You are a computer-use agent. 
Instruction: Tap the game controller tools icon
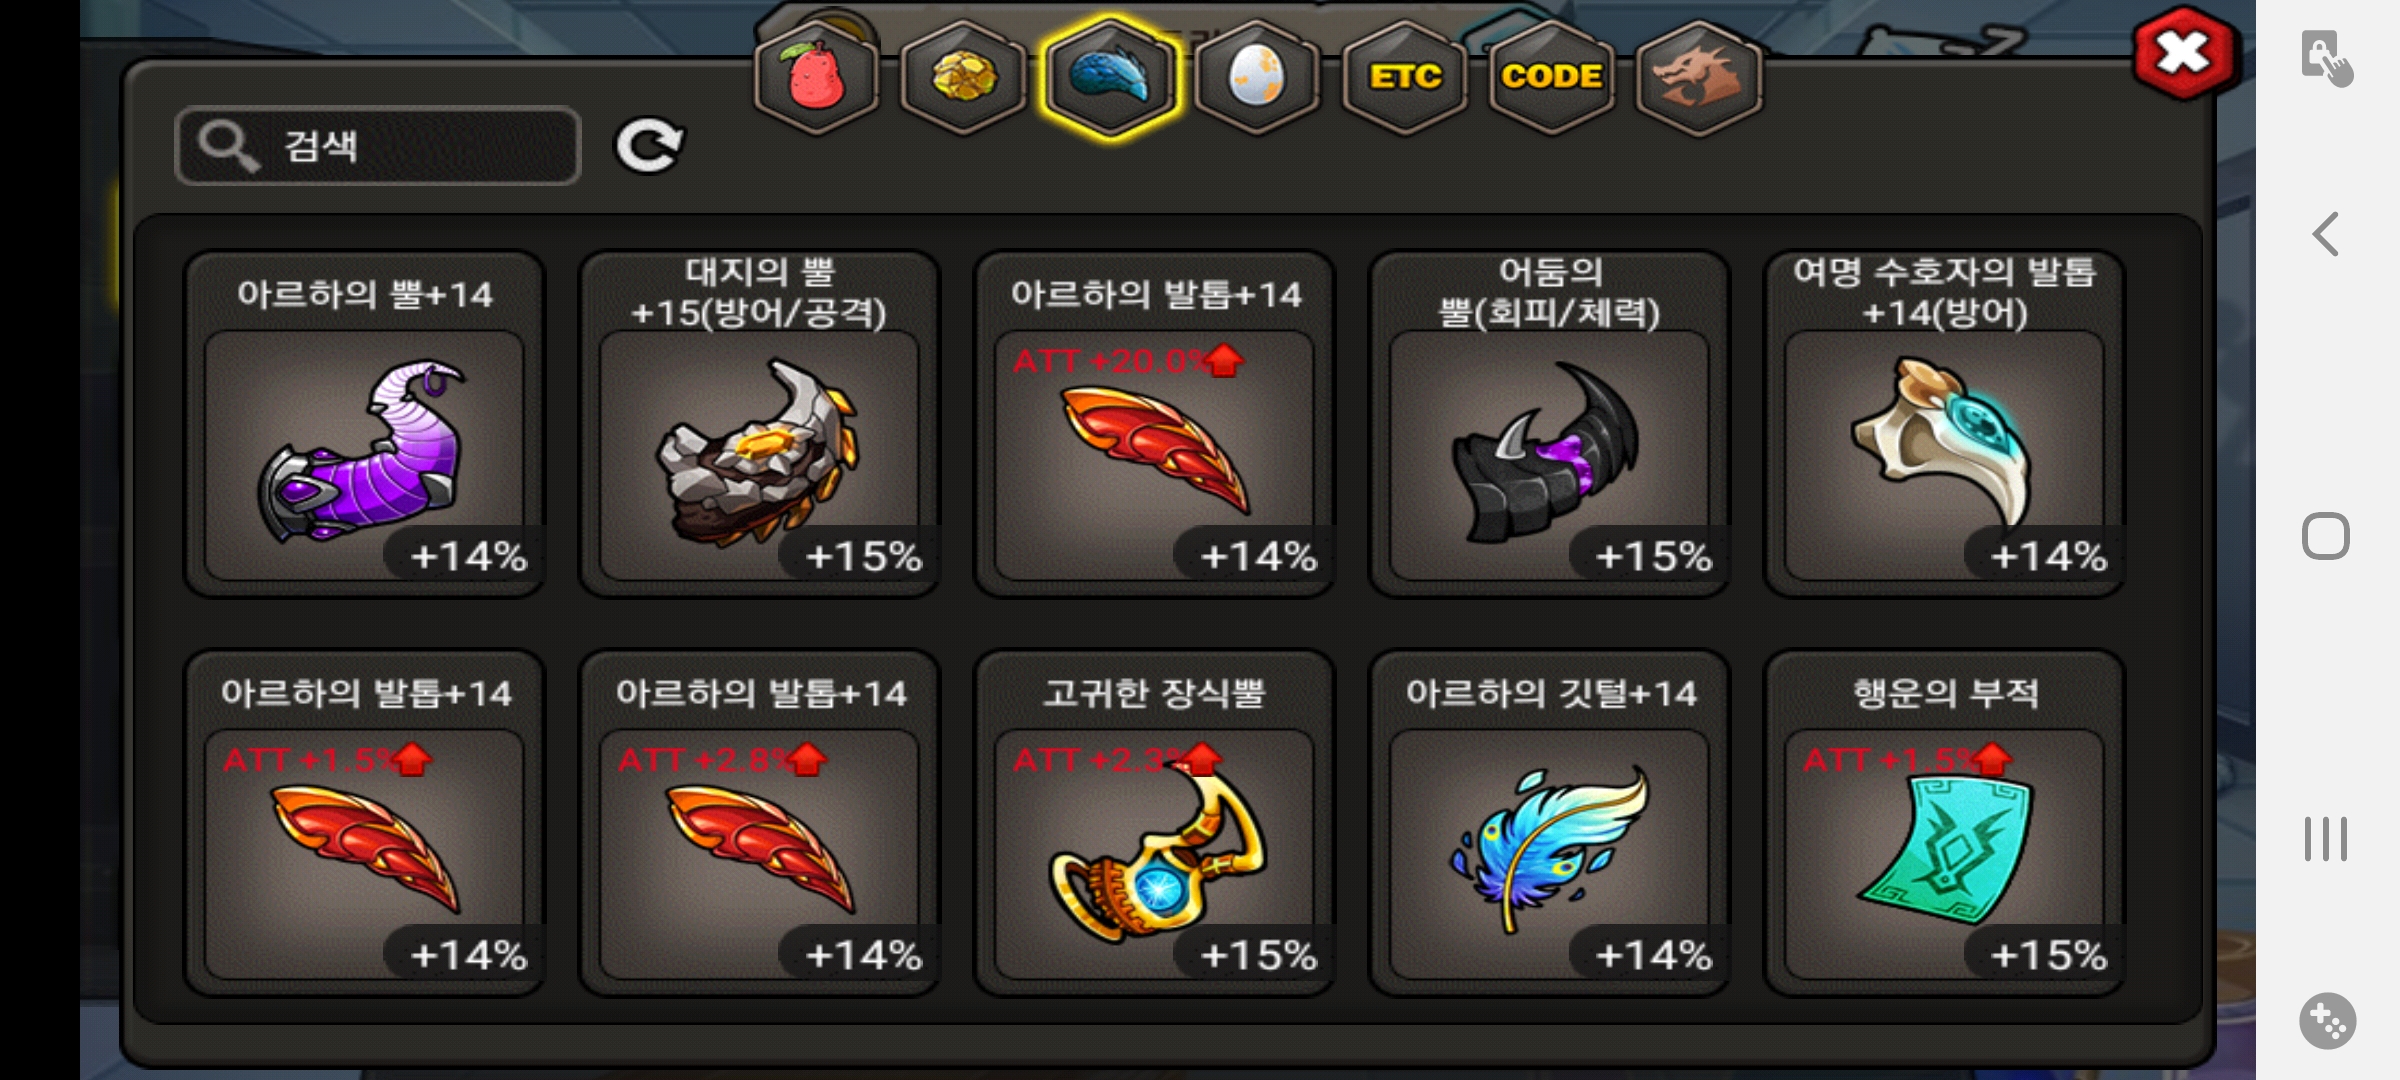pyautogui.click(x=2327, y=1021)
